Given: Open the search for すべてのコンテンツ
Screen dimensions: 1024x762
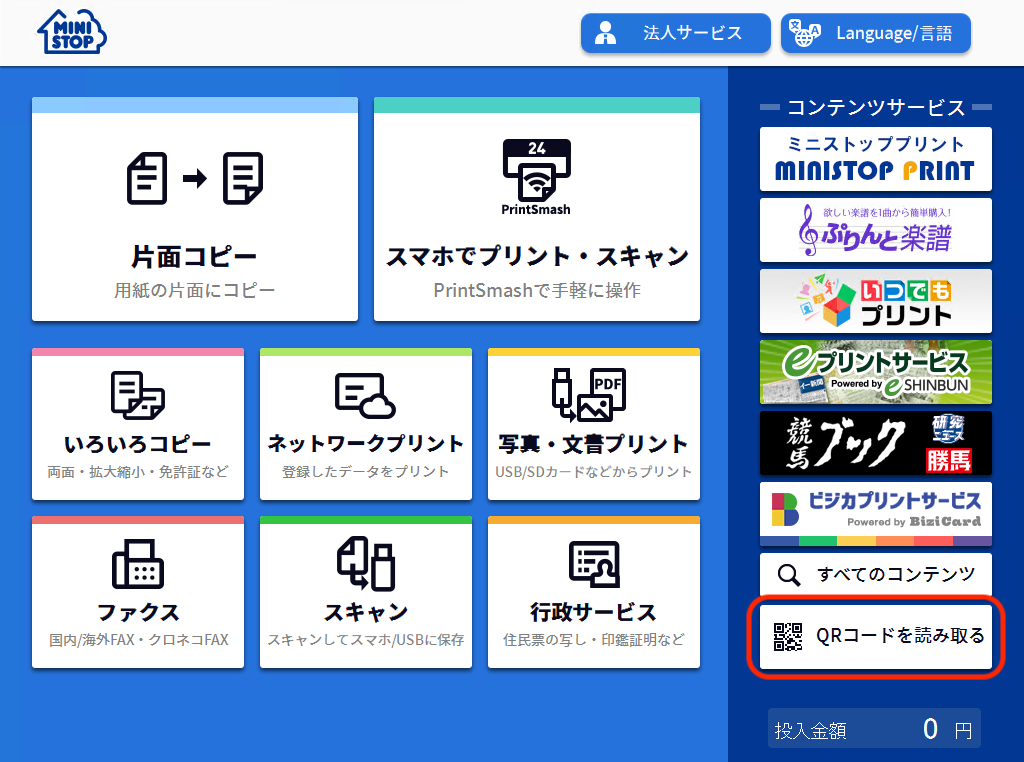Looking at the screenshot, I should [x=875, y=572].
